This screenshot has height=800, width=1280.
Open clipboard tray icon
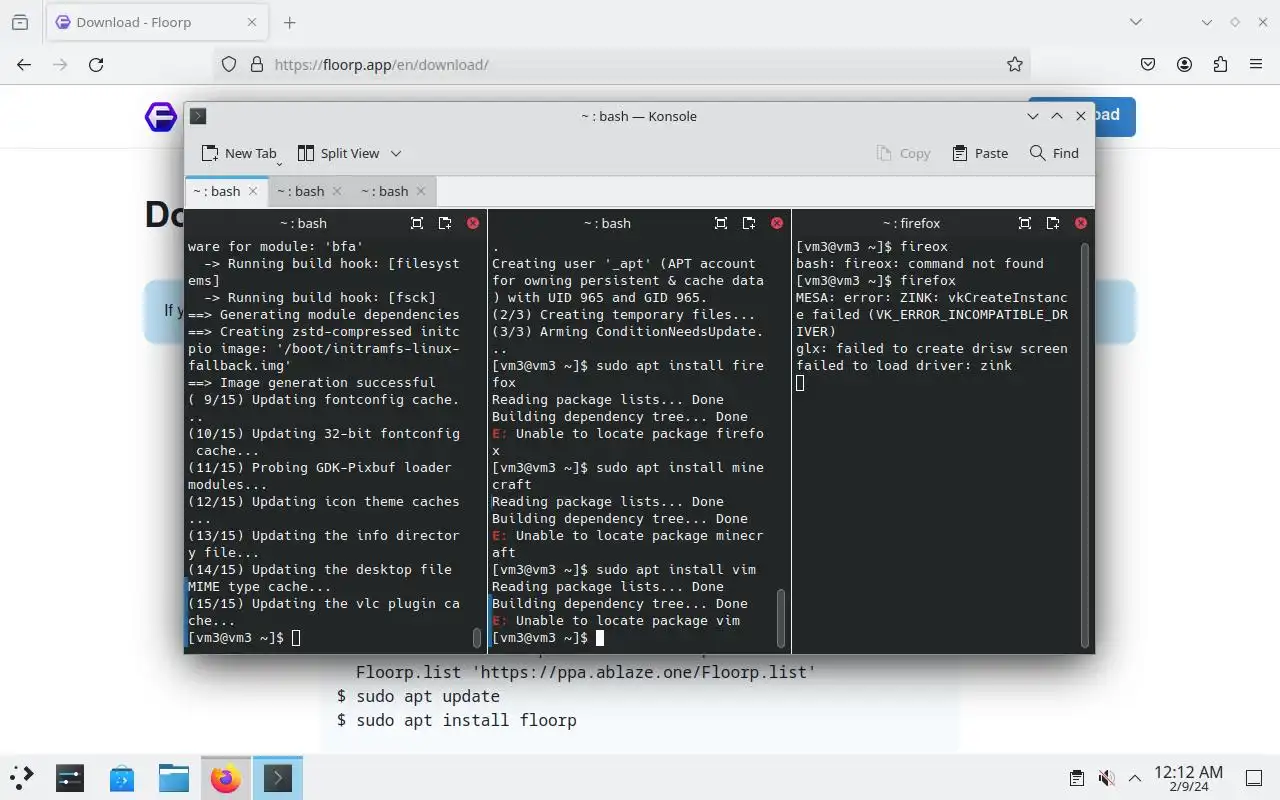(1076, 777)
